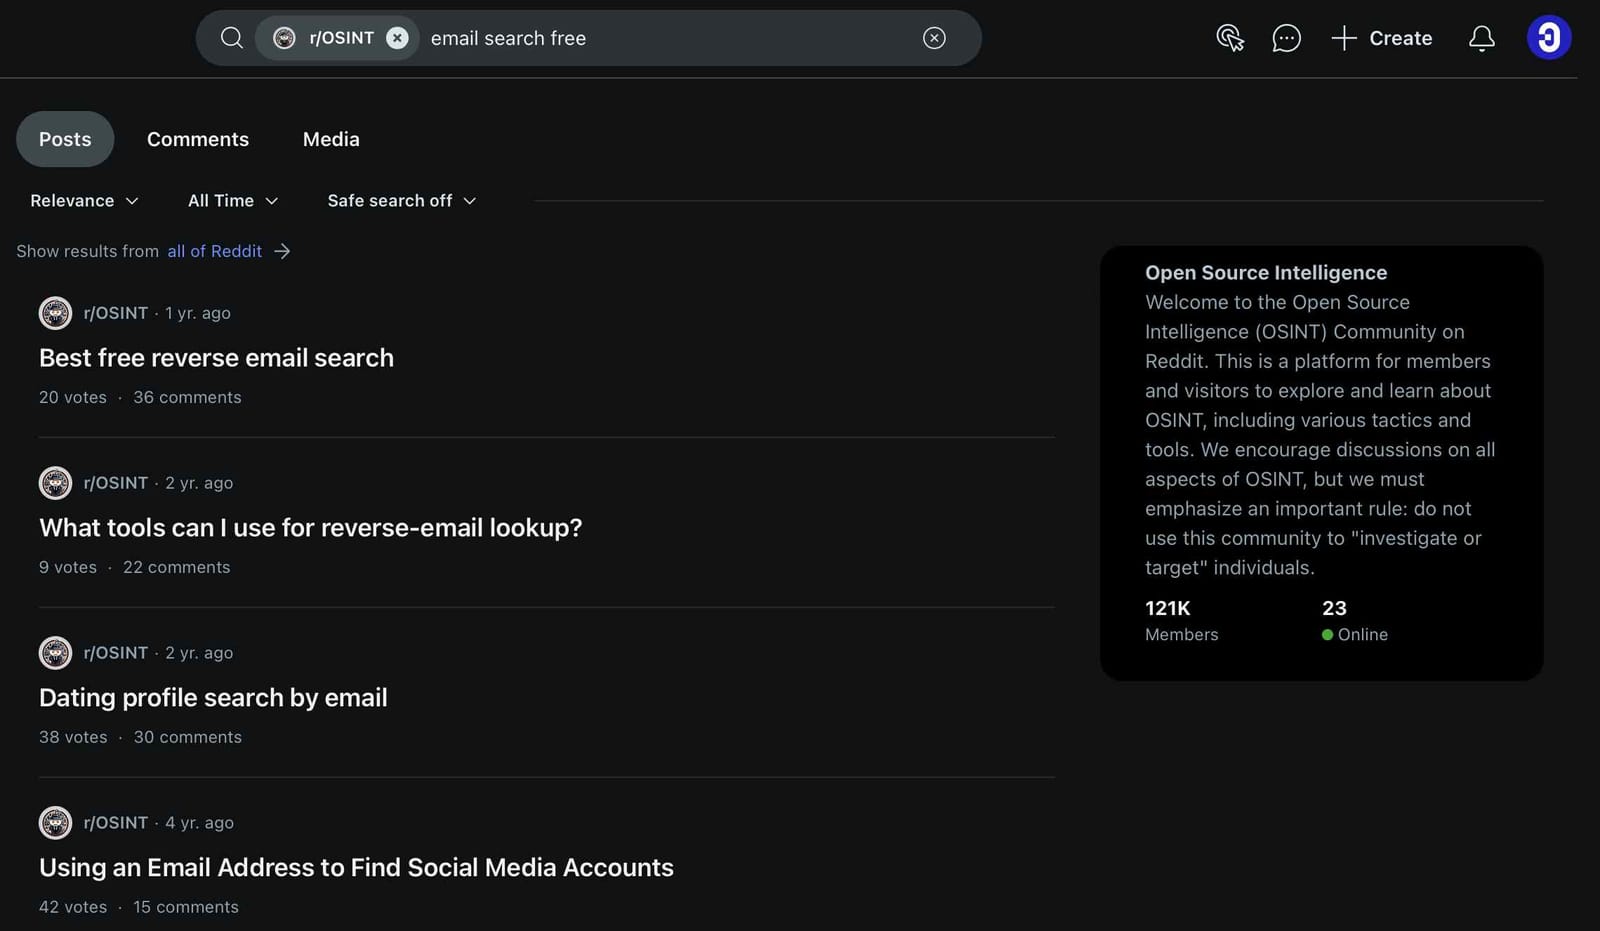Click the notification bell icon

coord(1482,38)
